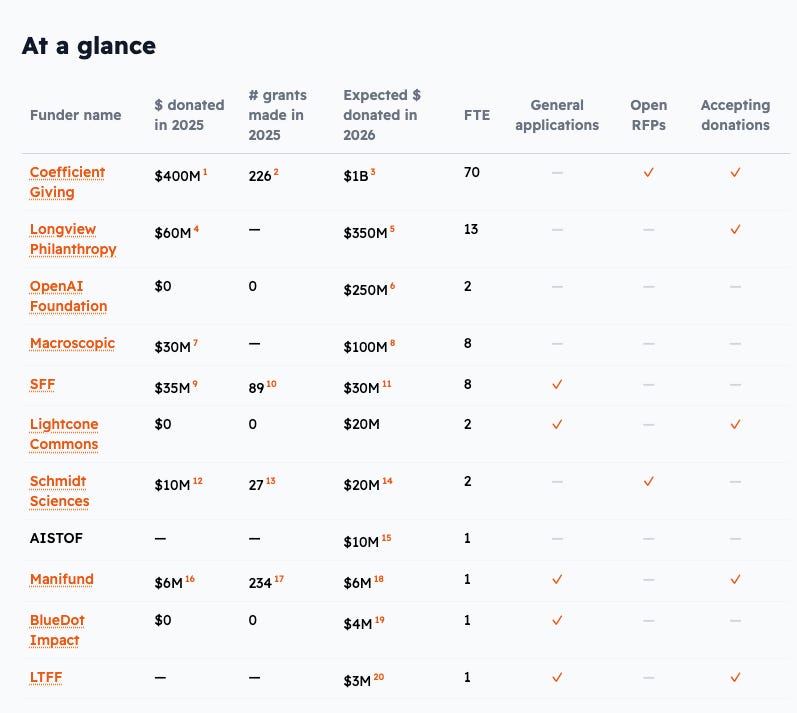Open the Longview Philanthropy link
Image resolution: width=797 pixels, height=713 pixels.
73,239
